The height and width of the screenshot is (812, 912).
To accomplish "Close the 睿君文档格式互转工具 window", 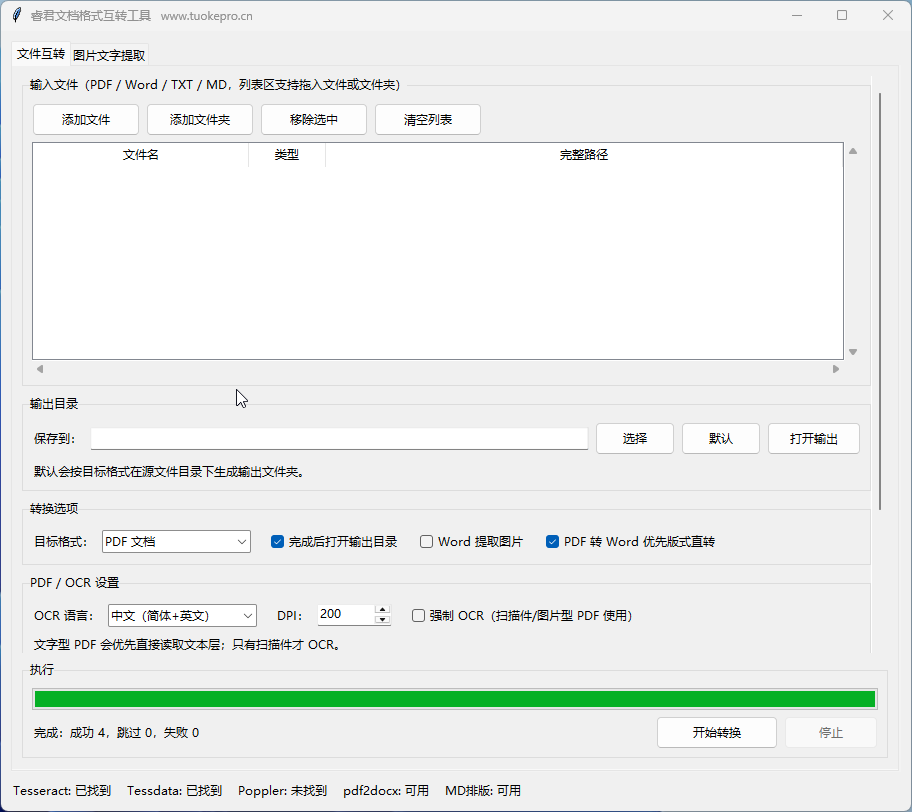I will 888,16.
